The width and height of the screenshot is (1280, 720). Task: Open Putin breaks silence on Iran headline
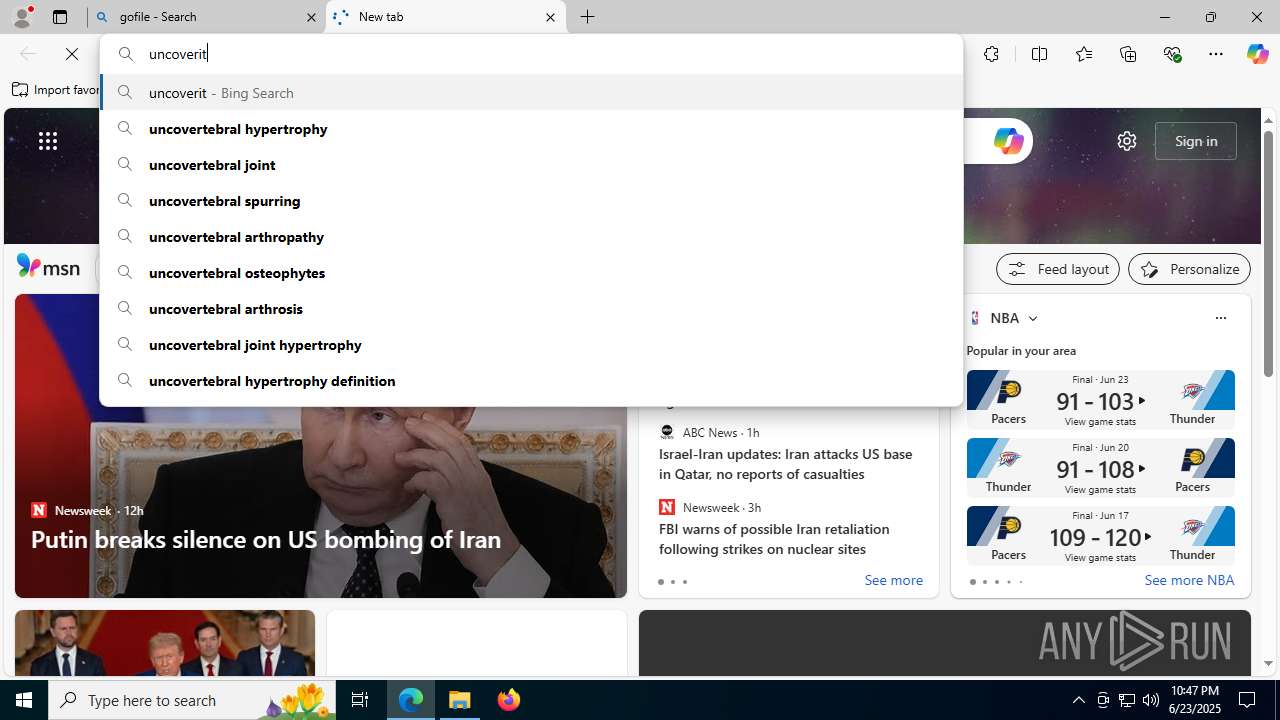pos(266,539)
